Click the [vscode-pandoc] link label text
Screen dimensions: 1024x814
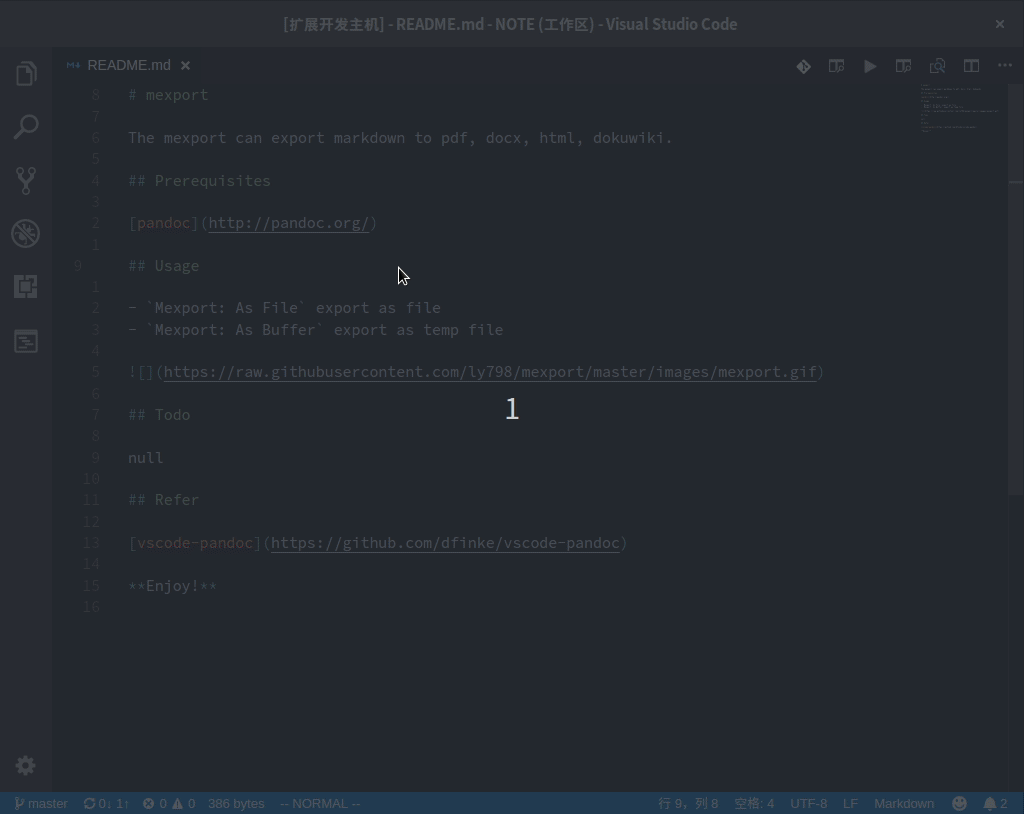(x=195, y=543)
